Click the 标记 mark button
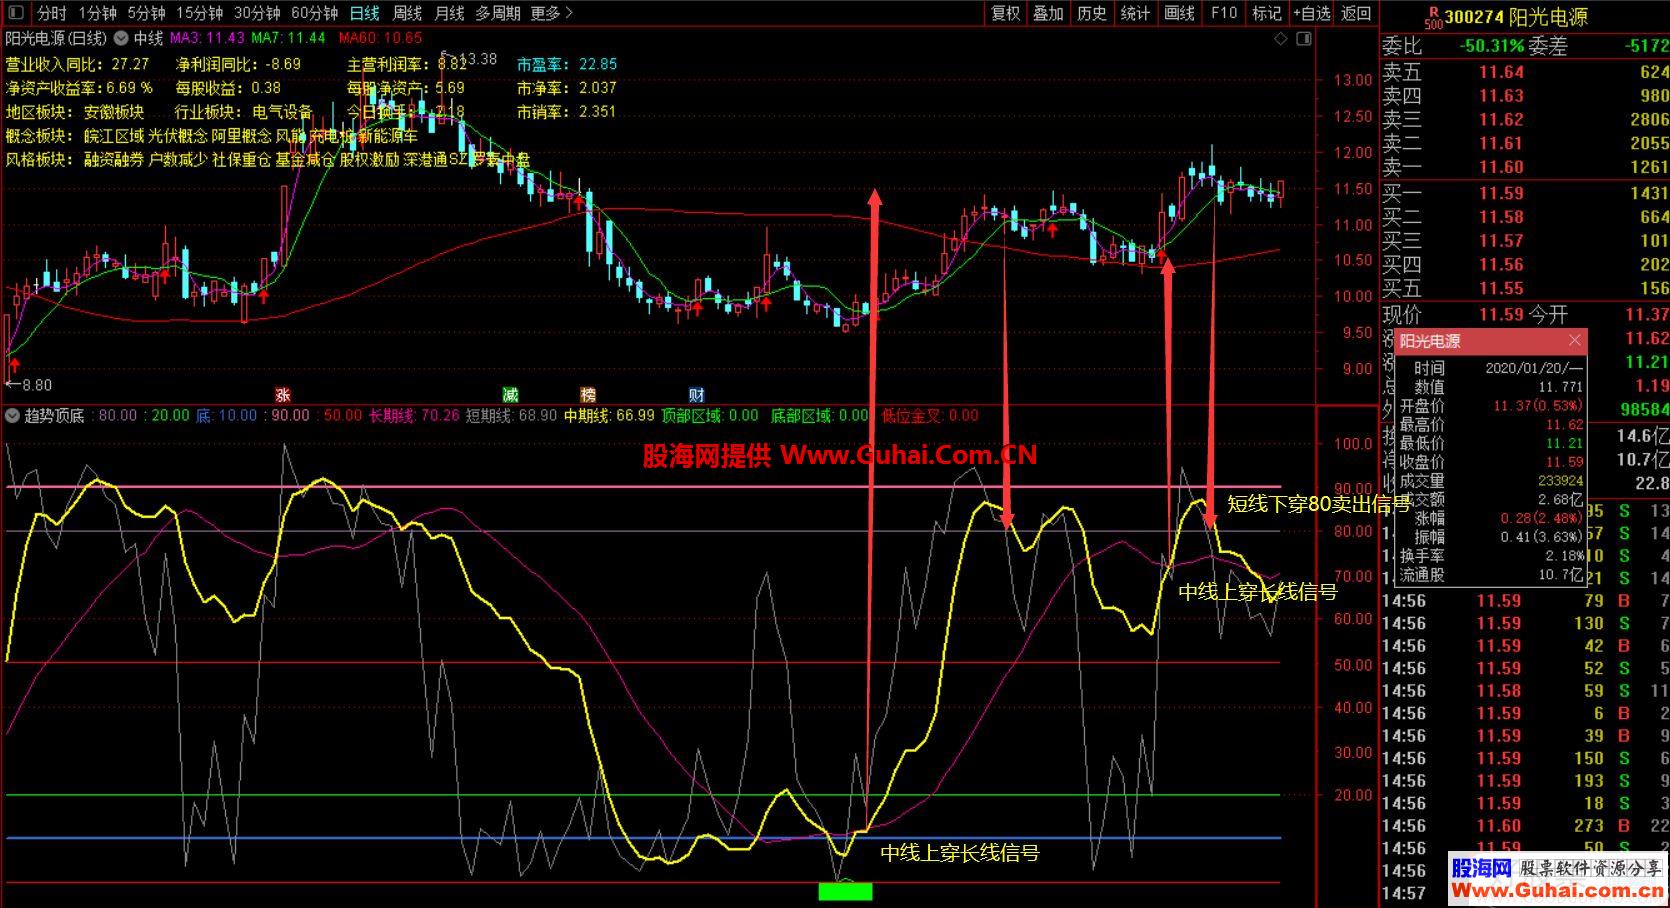Image resolution: width=1670 pixels, height=908 pixels. (1267, 13)
